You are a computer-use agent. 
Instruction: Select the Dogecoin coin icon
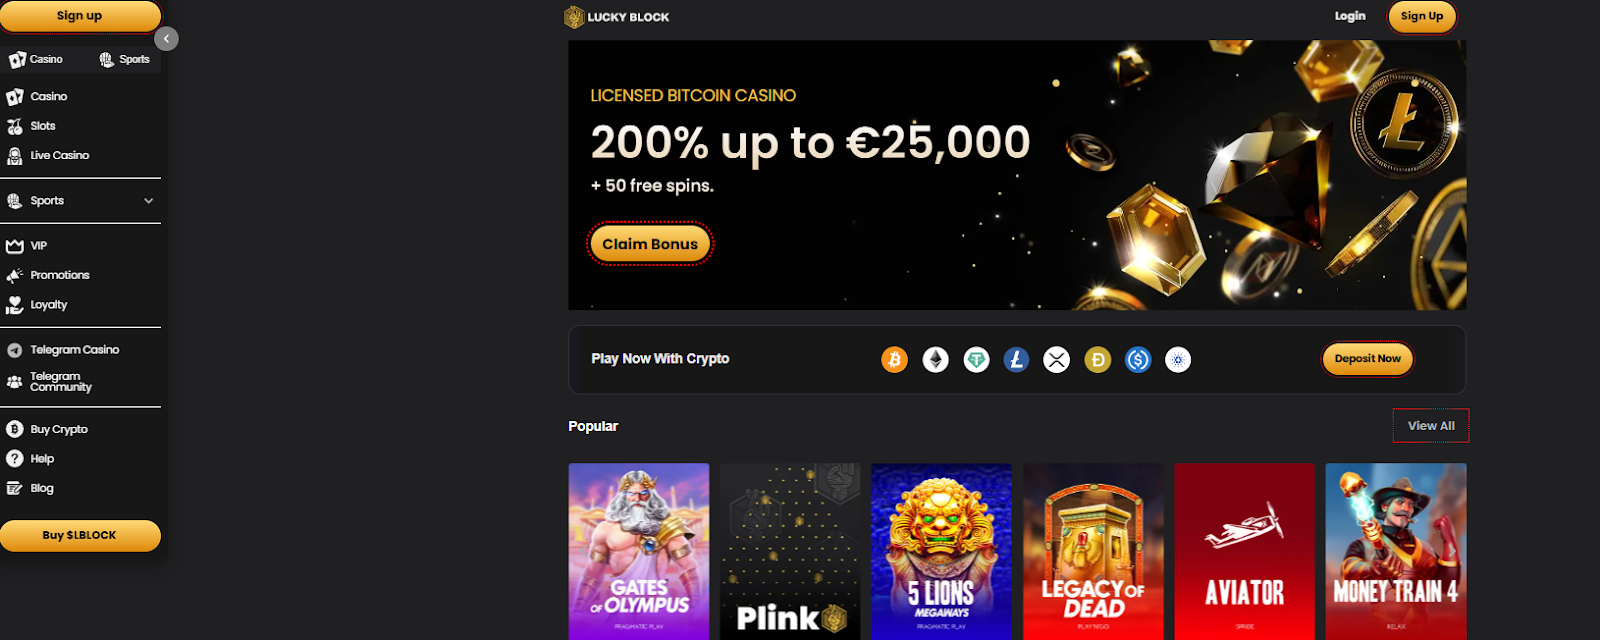(x=1097, y=359)
